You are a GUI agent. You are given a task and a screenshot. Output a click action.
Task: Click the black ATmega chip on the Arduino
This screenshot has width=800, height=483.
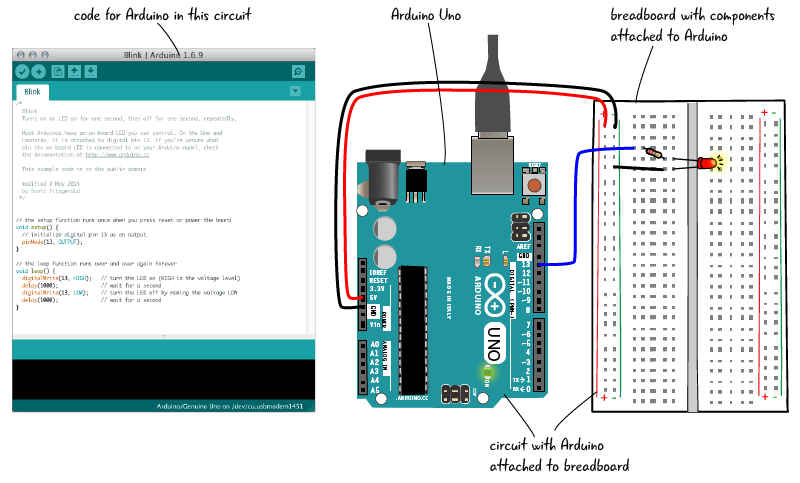coord(412,330)
